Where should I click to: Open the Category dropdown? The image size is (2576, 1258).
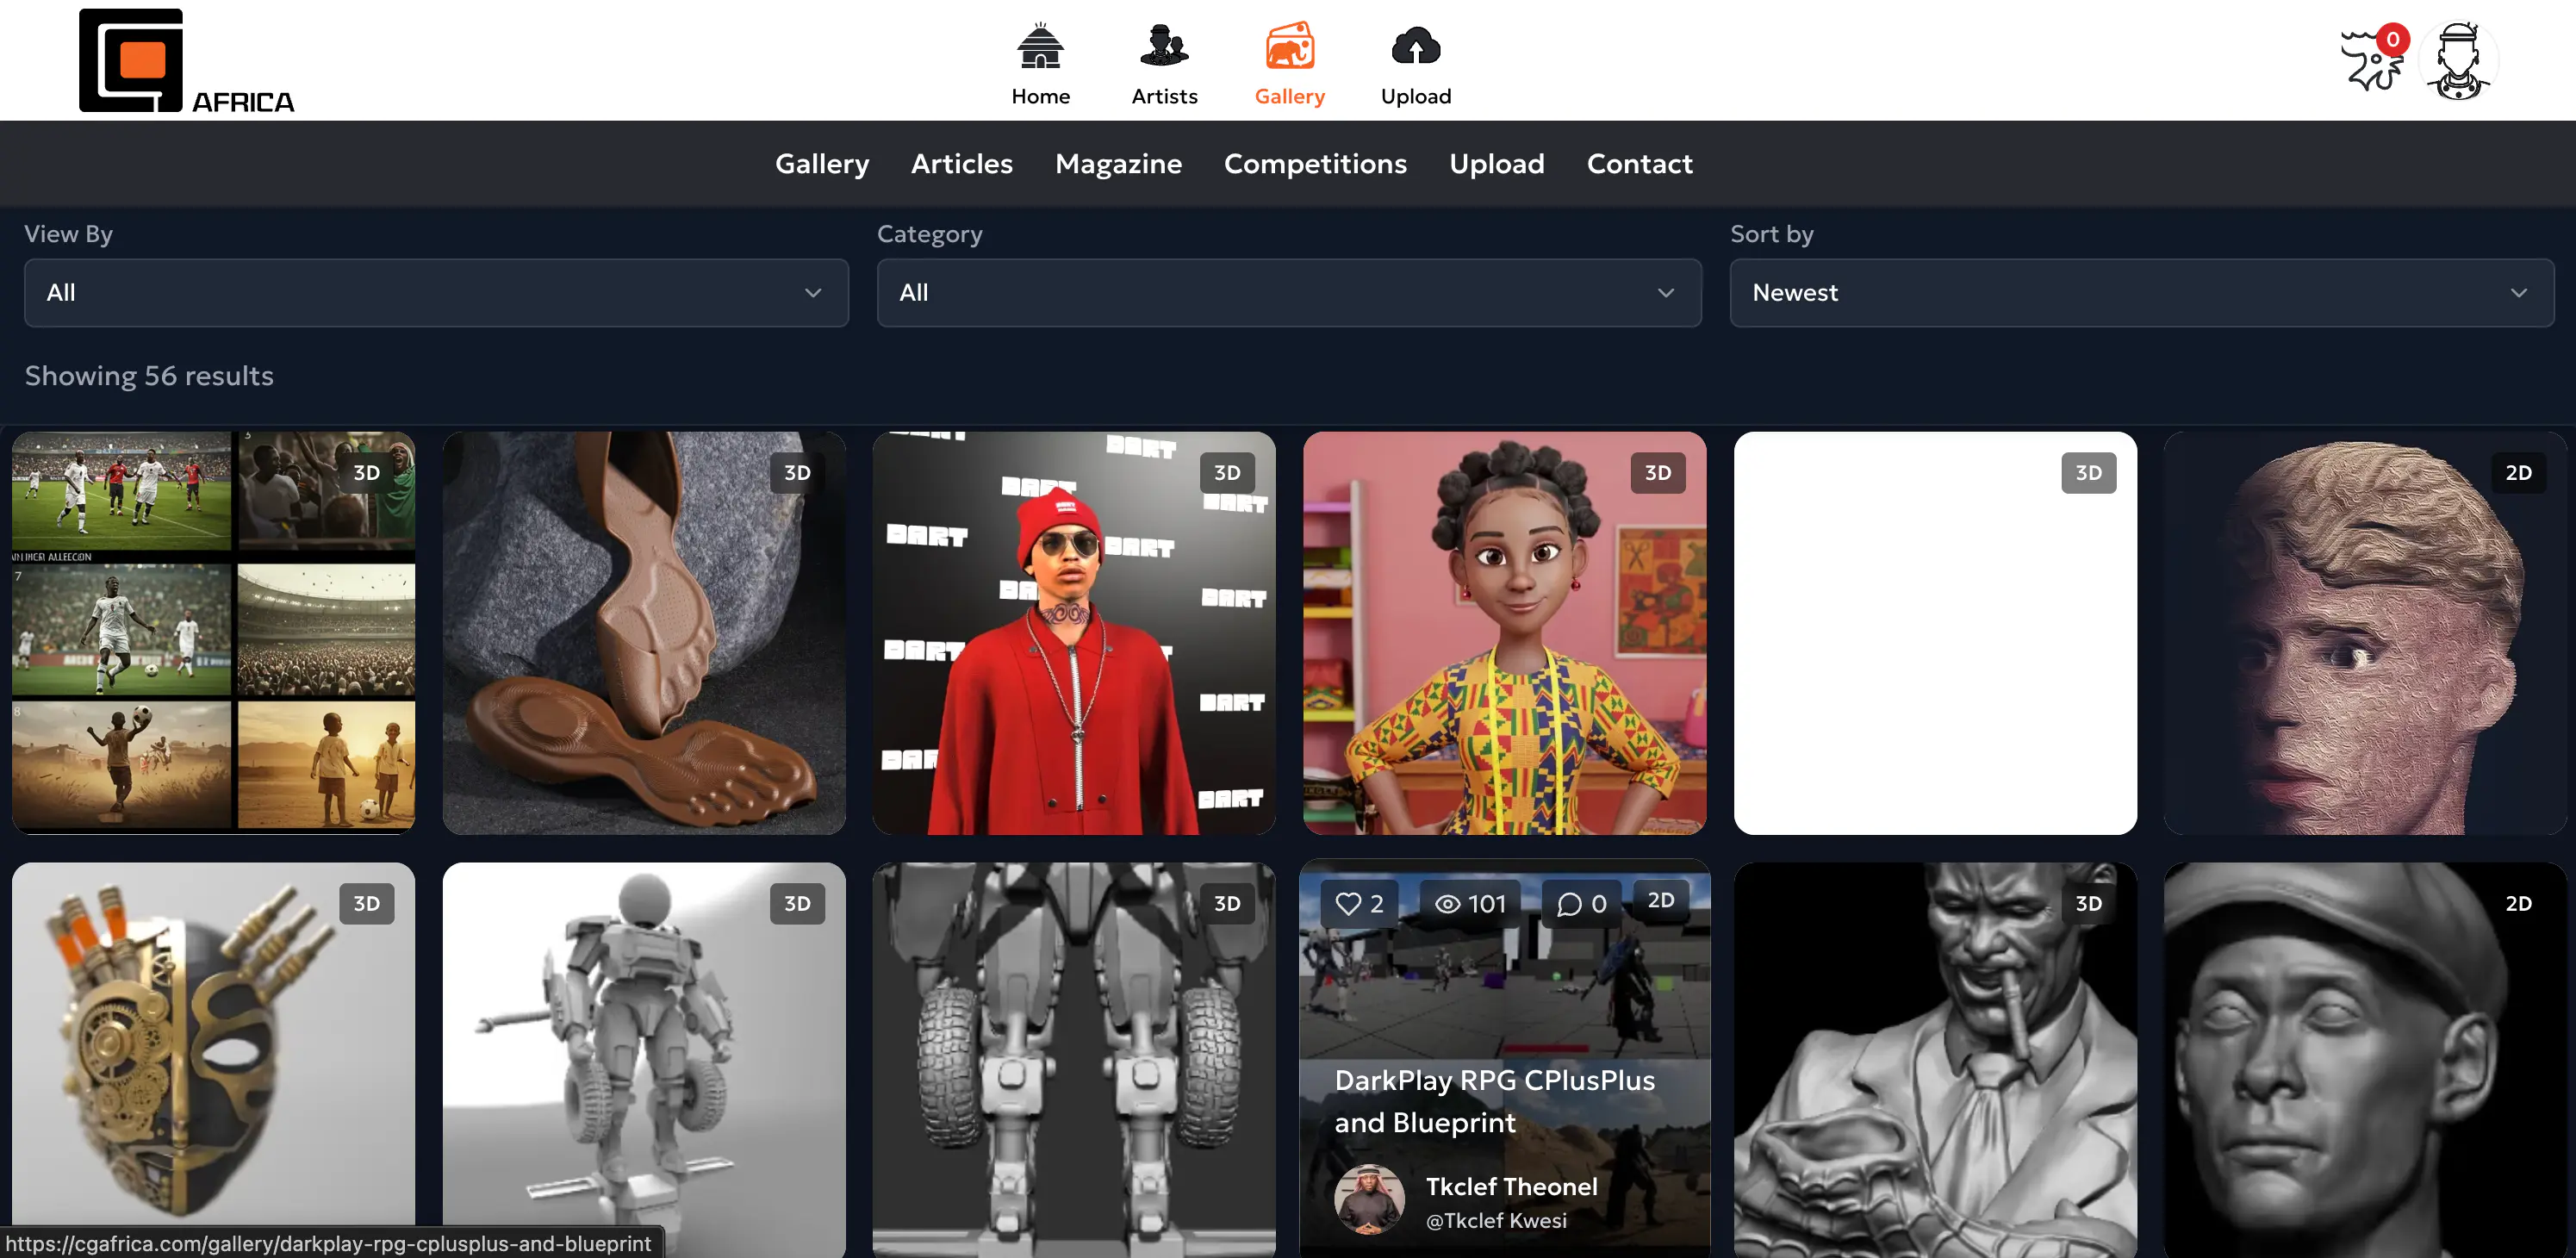(1288, 293)
